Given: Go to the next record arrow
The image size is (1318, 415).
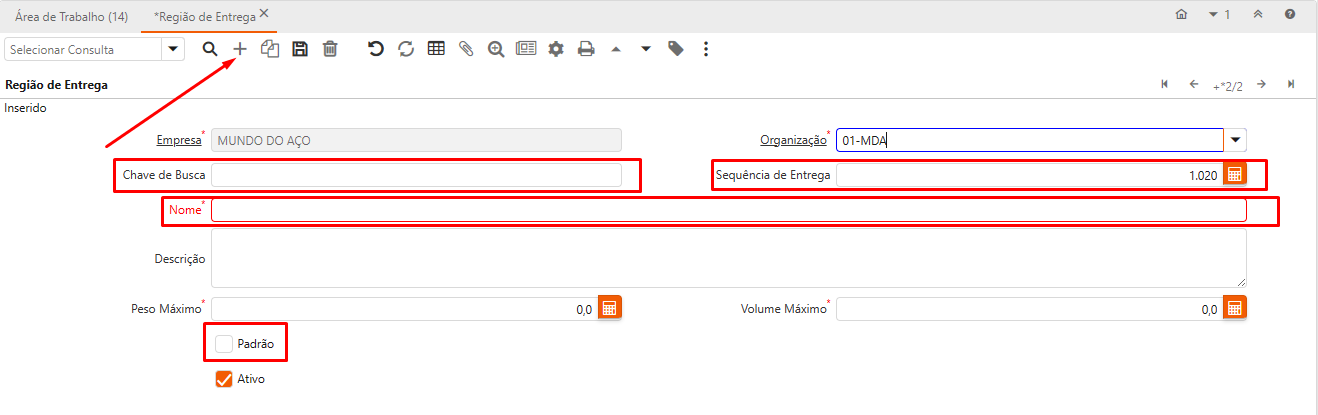Looking at the screenshot, I should pos(1262,85).
